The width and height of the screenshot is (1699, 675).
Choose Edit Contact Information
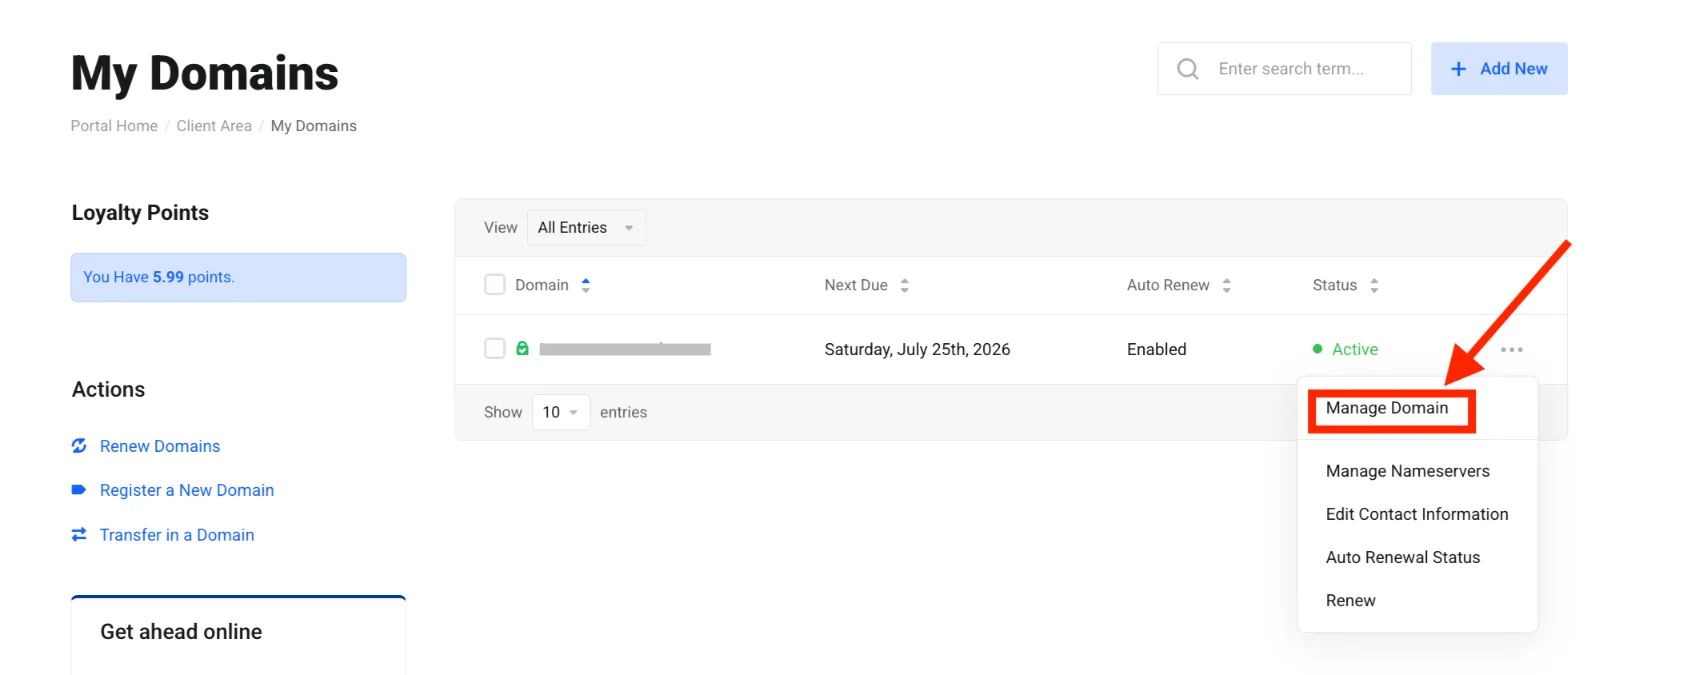pyautogui.click(x=1417, y=514)
